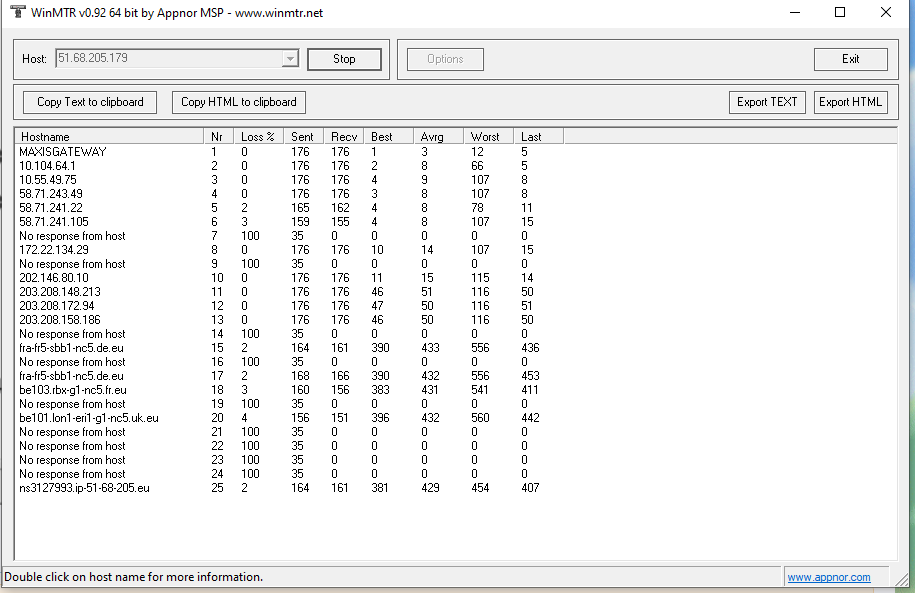The image size is (915, 593).
Task: Open the Host address dropdown
Action: 290,59
